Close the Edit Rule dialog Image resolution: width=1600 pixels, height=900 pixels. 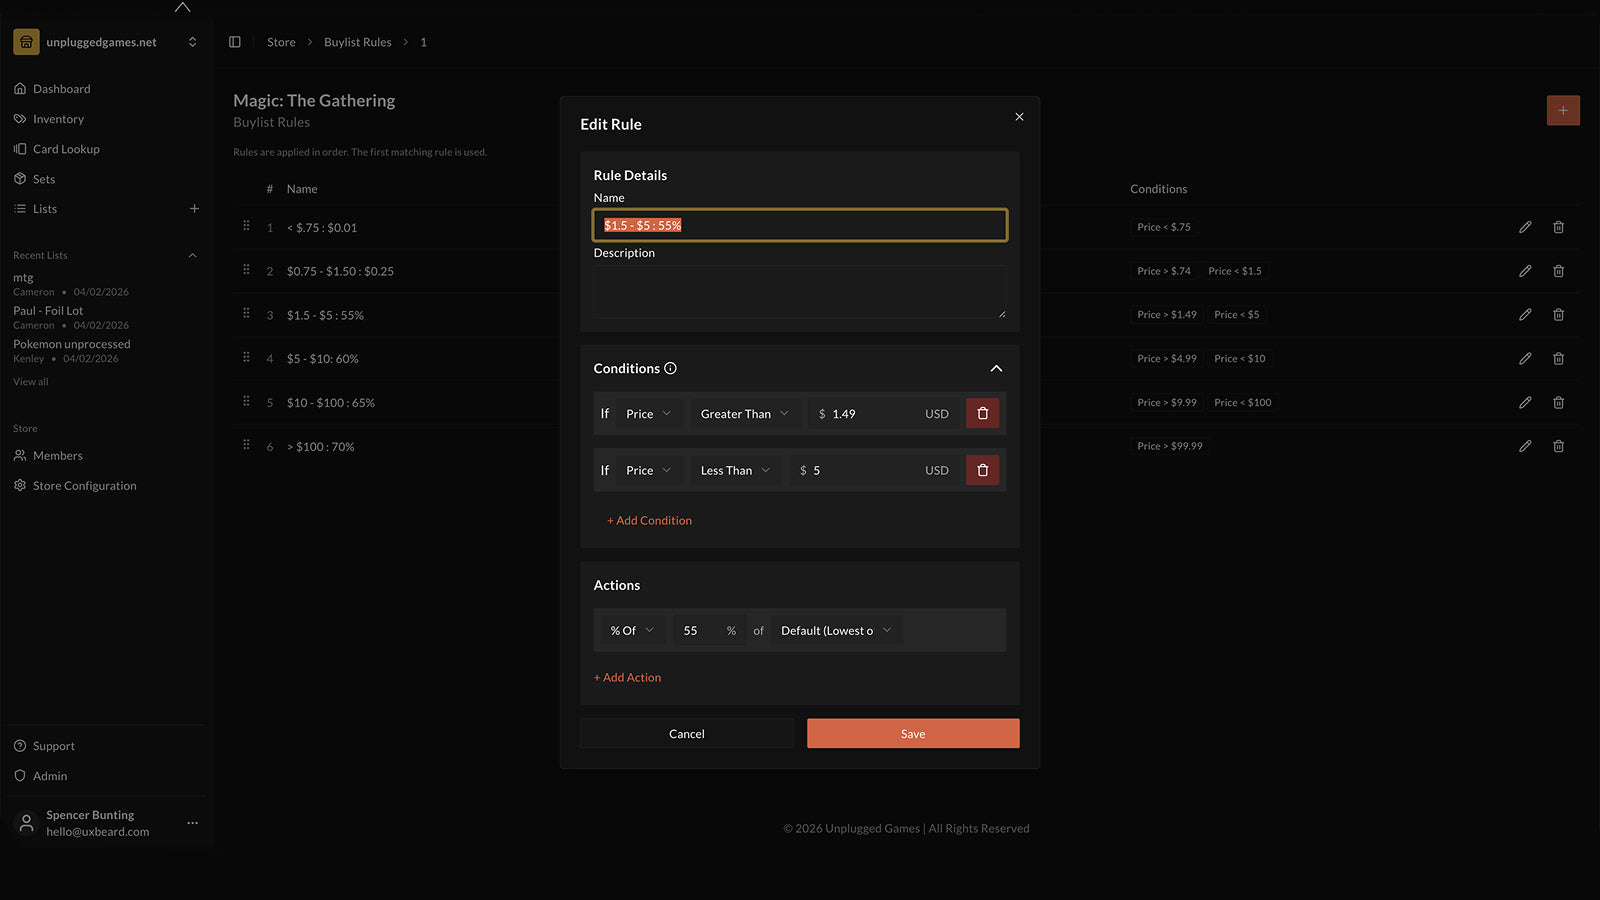1019,117
